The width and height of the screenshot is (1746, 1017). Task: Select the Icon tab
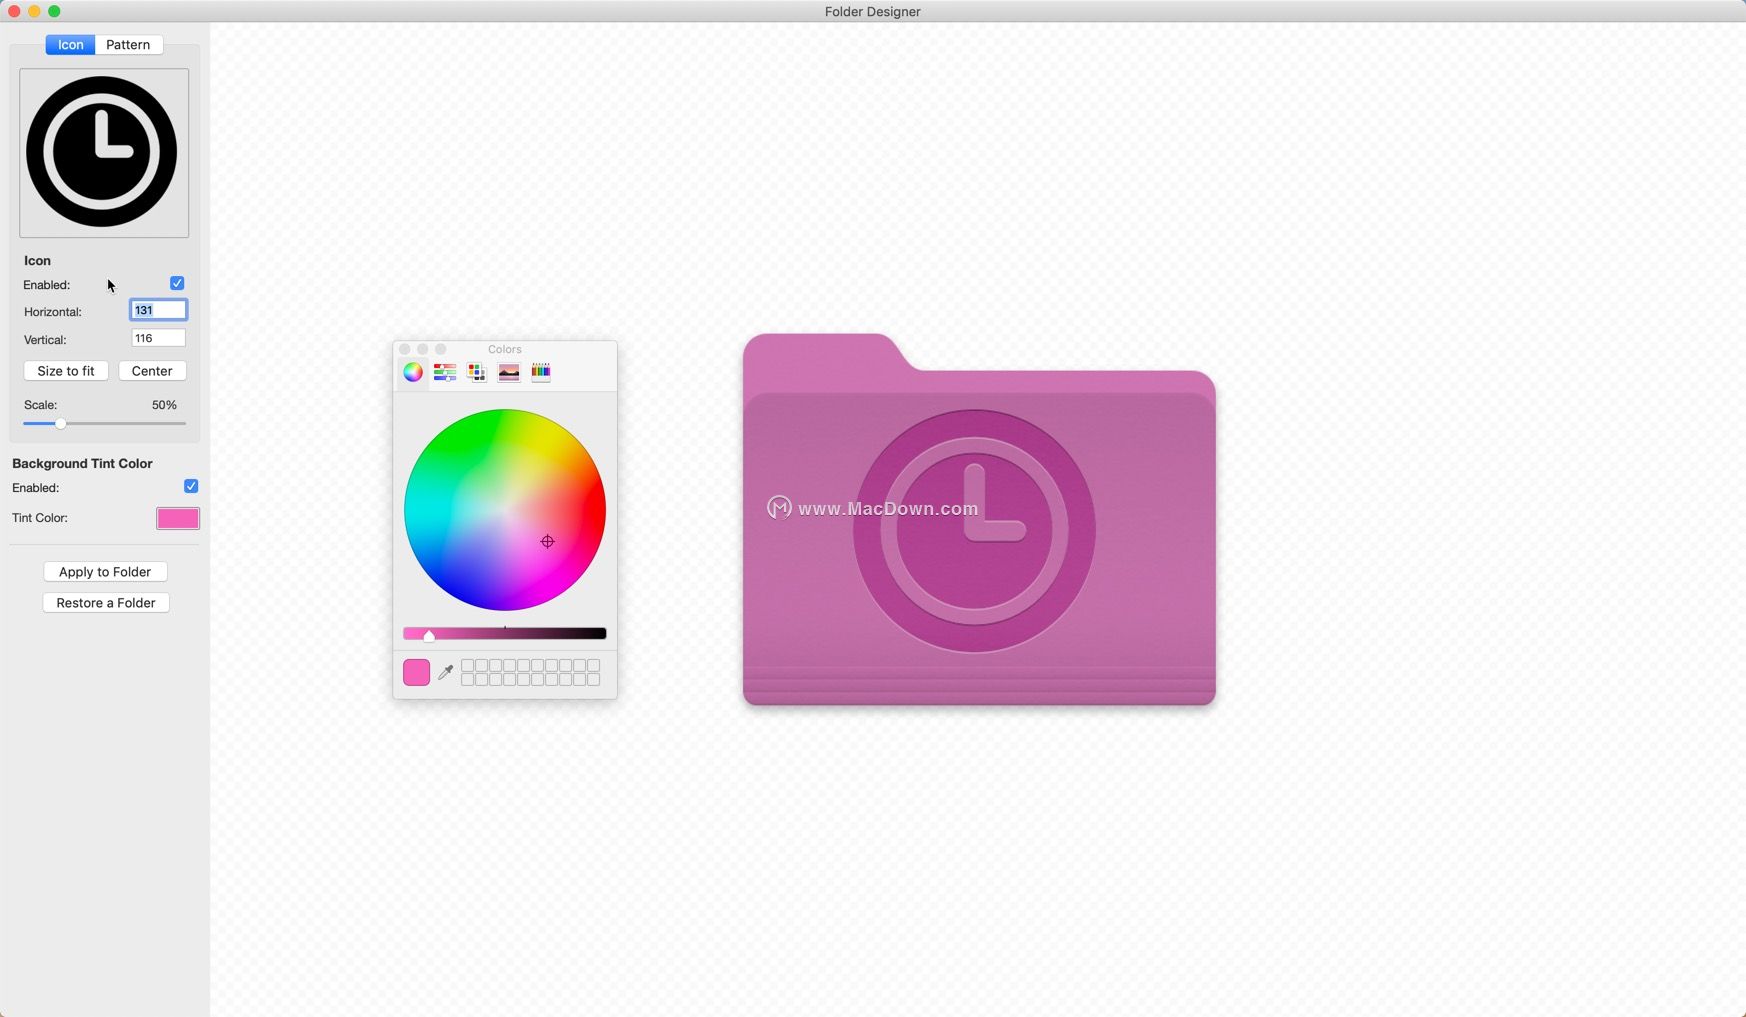[x=70, y=45]
